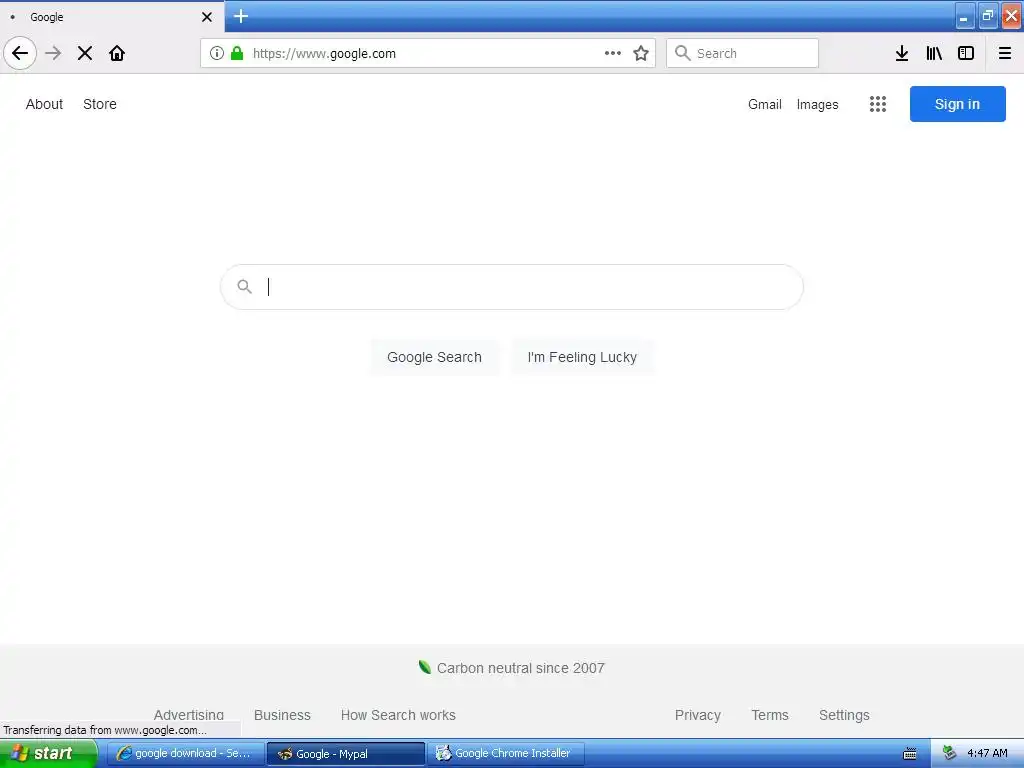Open the Gmail link

tap(765, 104)
